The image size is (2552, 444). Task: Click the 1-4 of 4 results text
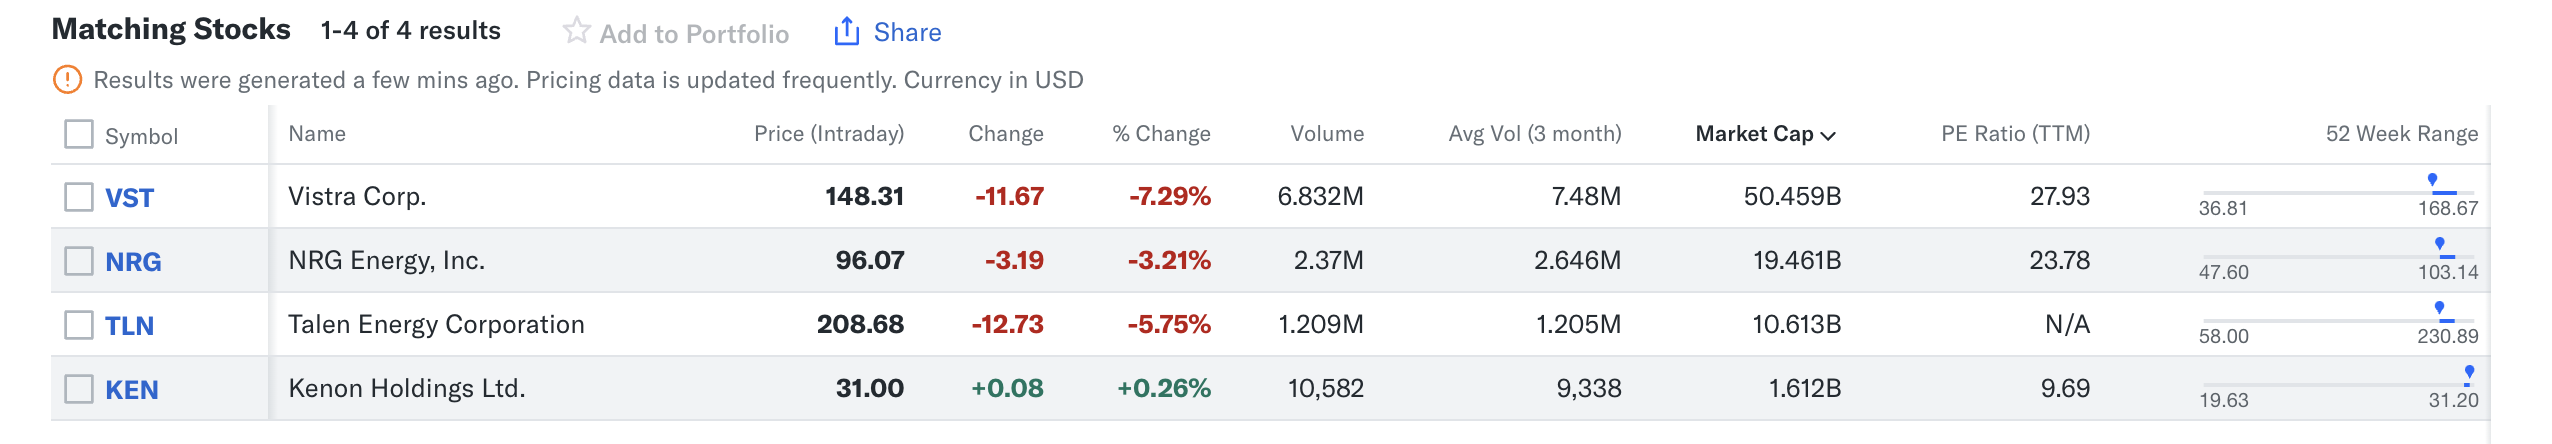(x=410, y=31)
